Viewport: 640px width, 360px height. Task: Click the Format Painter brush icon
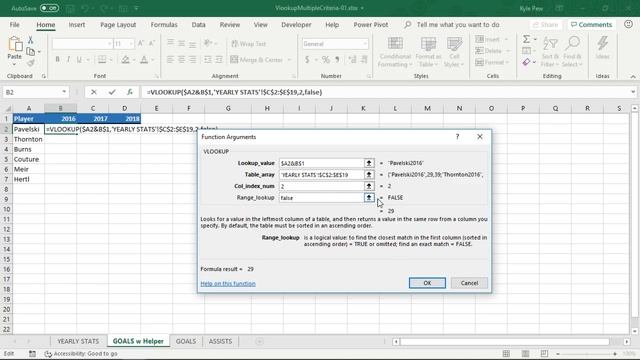pyautogui.click(x=31, y=63)
